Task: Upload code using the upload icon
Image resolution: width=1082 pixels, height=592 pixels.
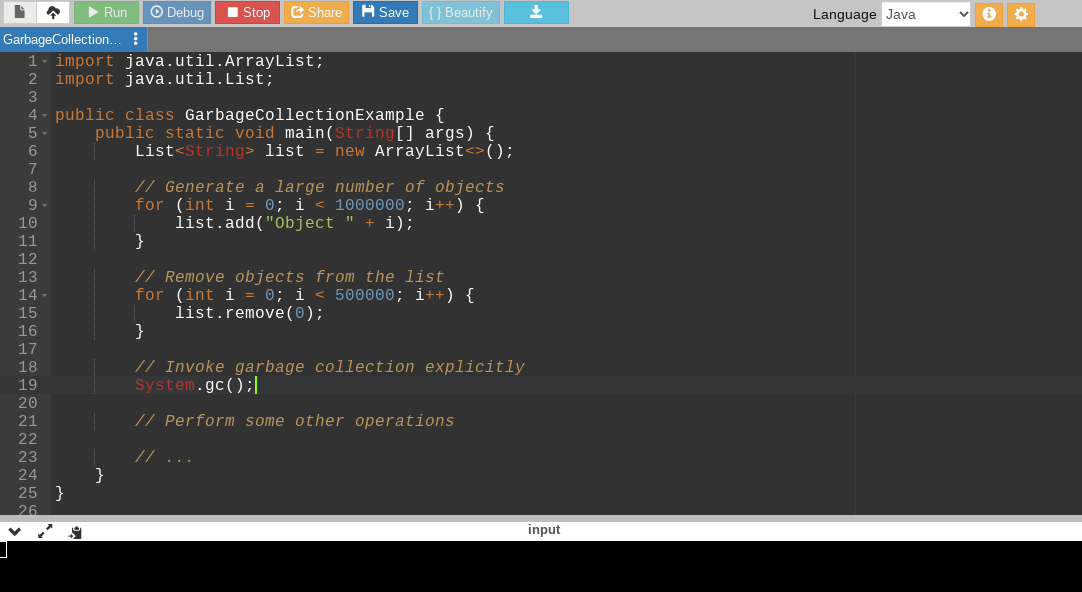Action: (x=53, y=13)
